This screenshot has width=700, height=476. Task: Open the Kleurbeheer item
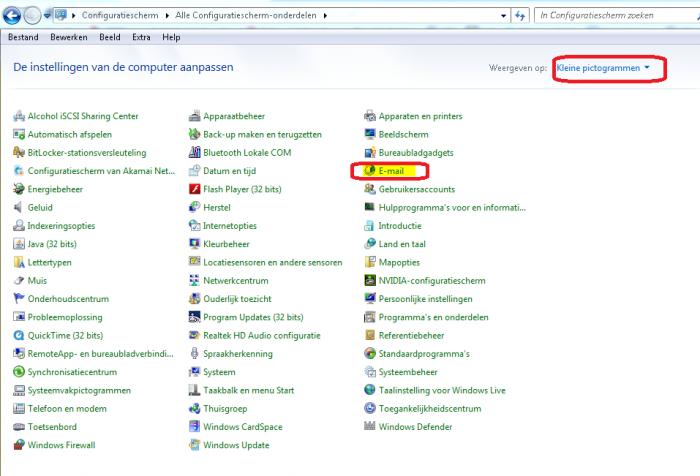point(219,244)
